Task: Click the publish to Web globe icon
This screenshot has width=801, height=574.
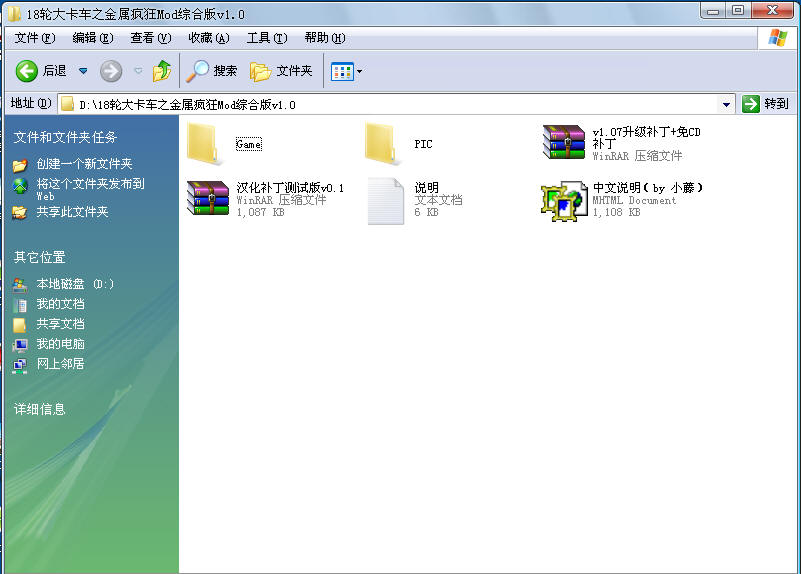Action: pos(20,186)
